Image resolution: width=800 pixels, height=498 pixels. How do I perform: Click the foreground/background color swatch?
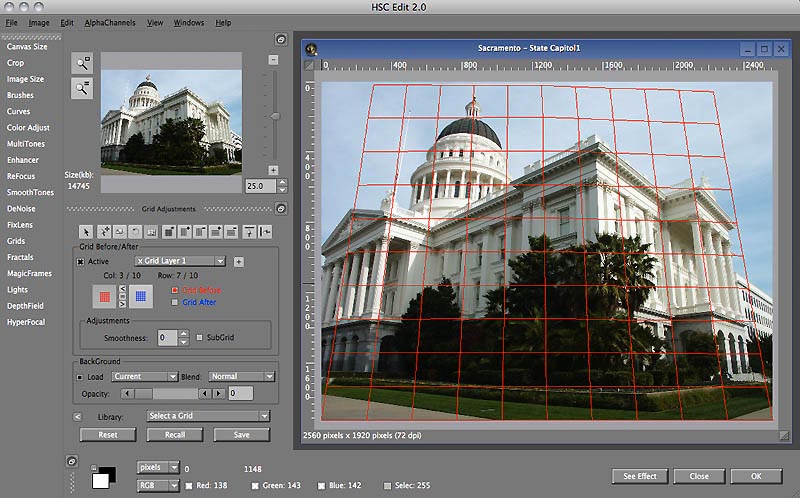pos(104,478)
